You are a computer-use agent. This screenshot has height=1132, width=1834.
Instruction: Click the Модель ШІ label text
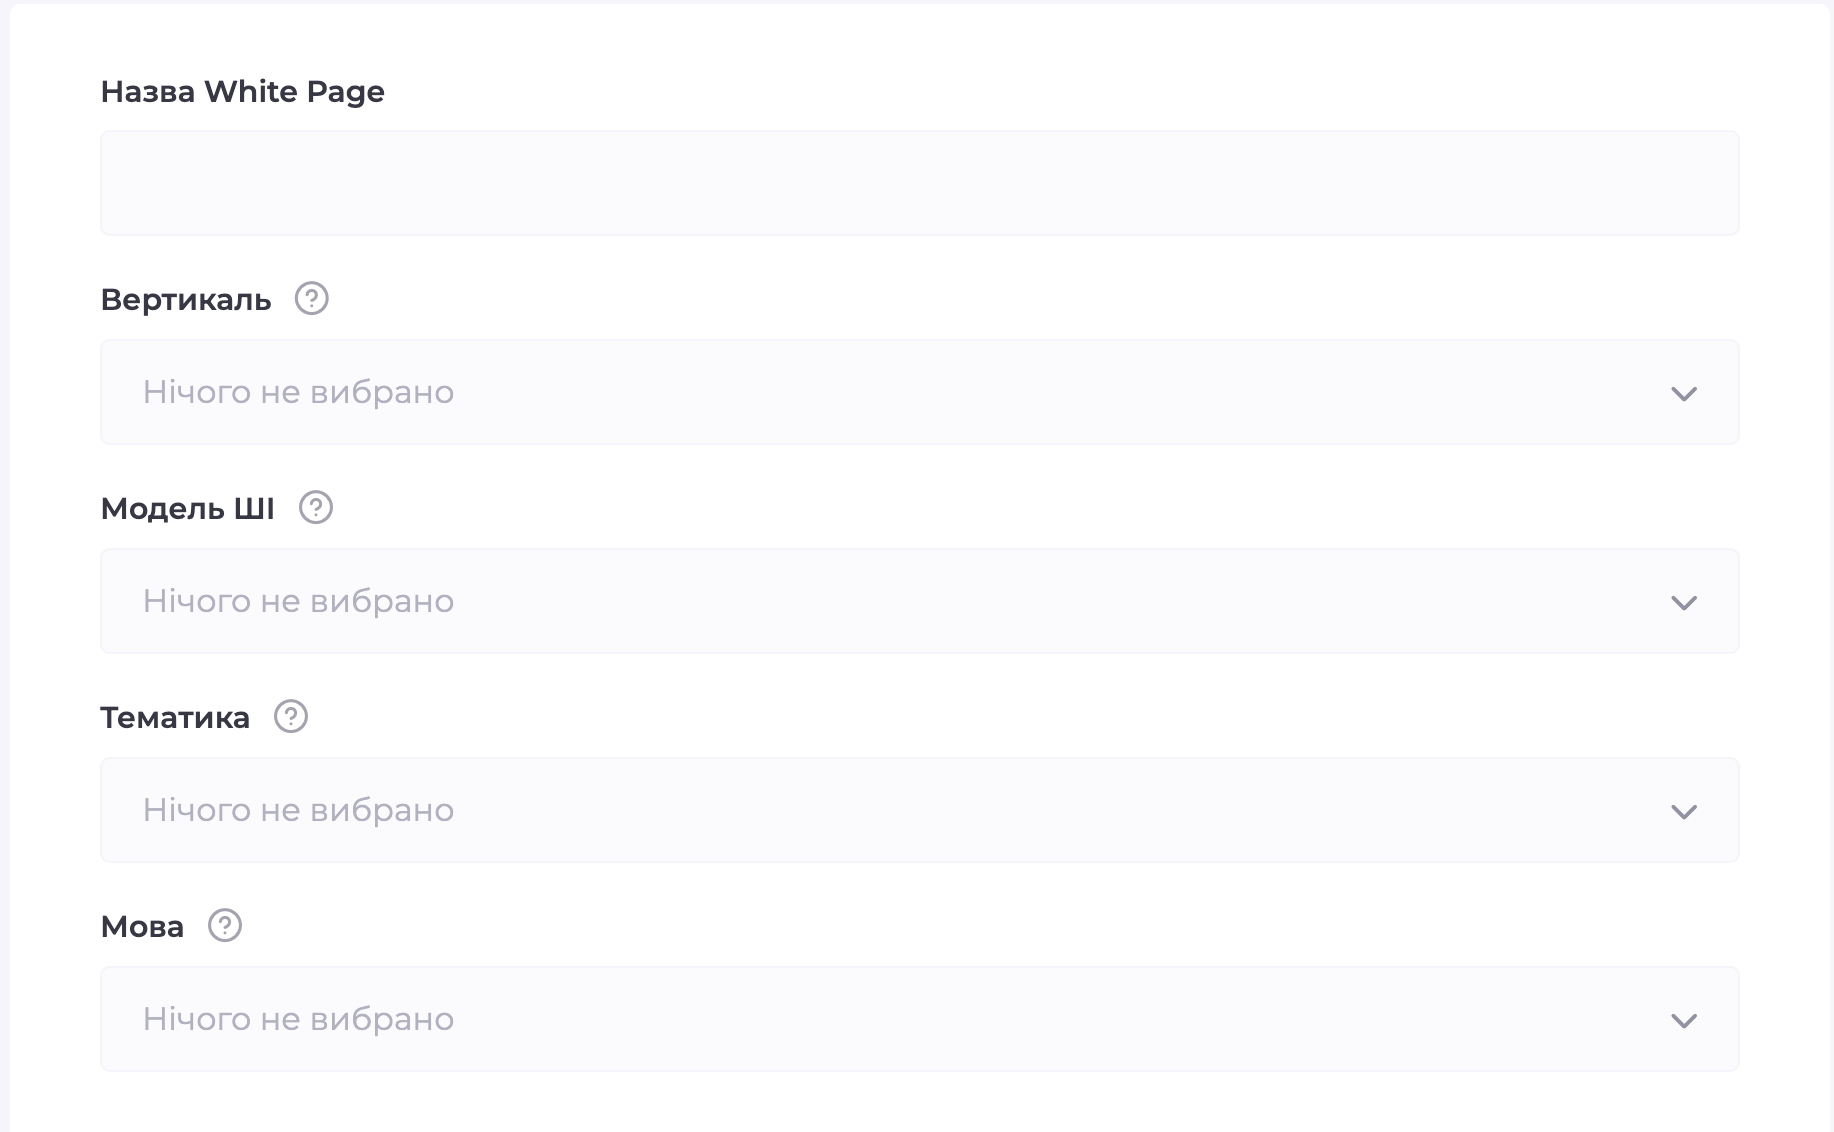click(x=187, y=509)
